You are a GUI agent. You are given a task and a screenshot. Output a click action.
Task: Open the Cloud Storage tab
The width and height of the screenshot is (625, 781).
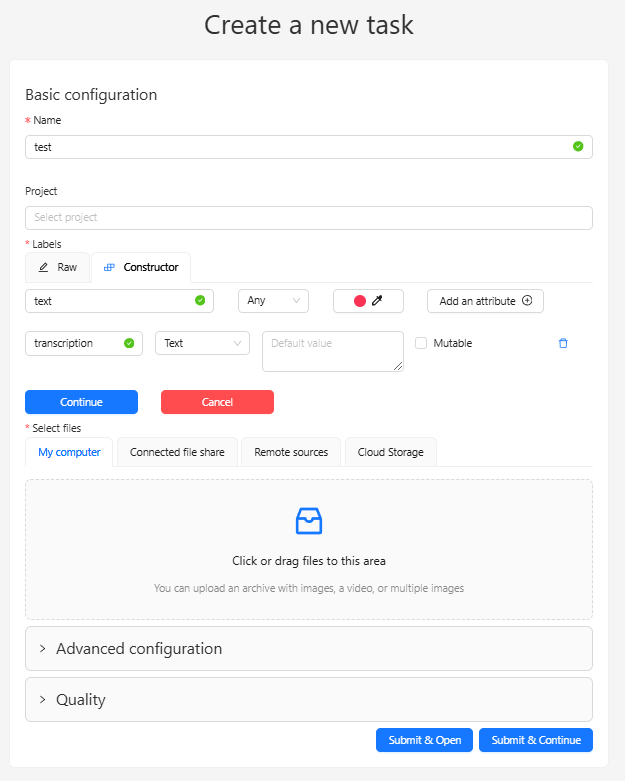tap(390, 452)
